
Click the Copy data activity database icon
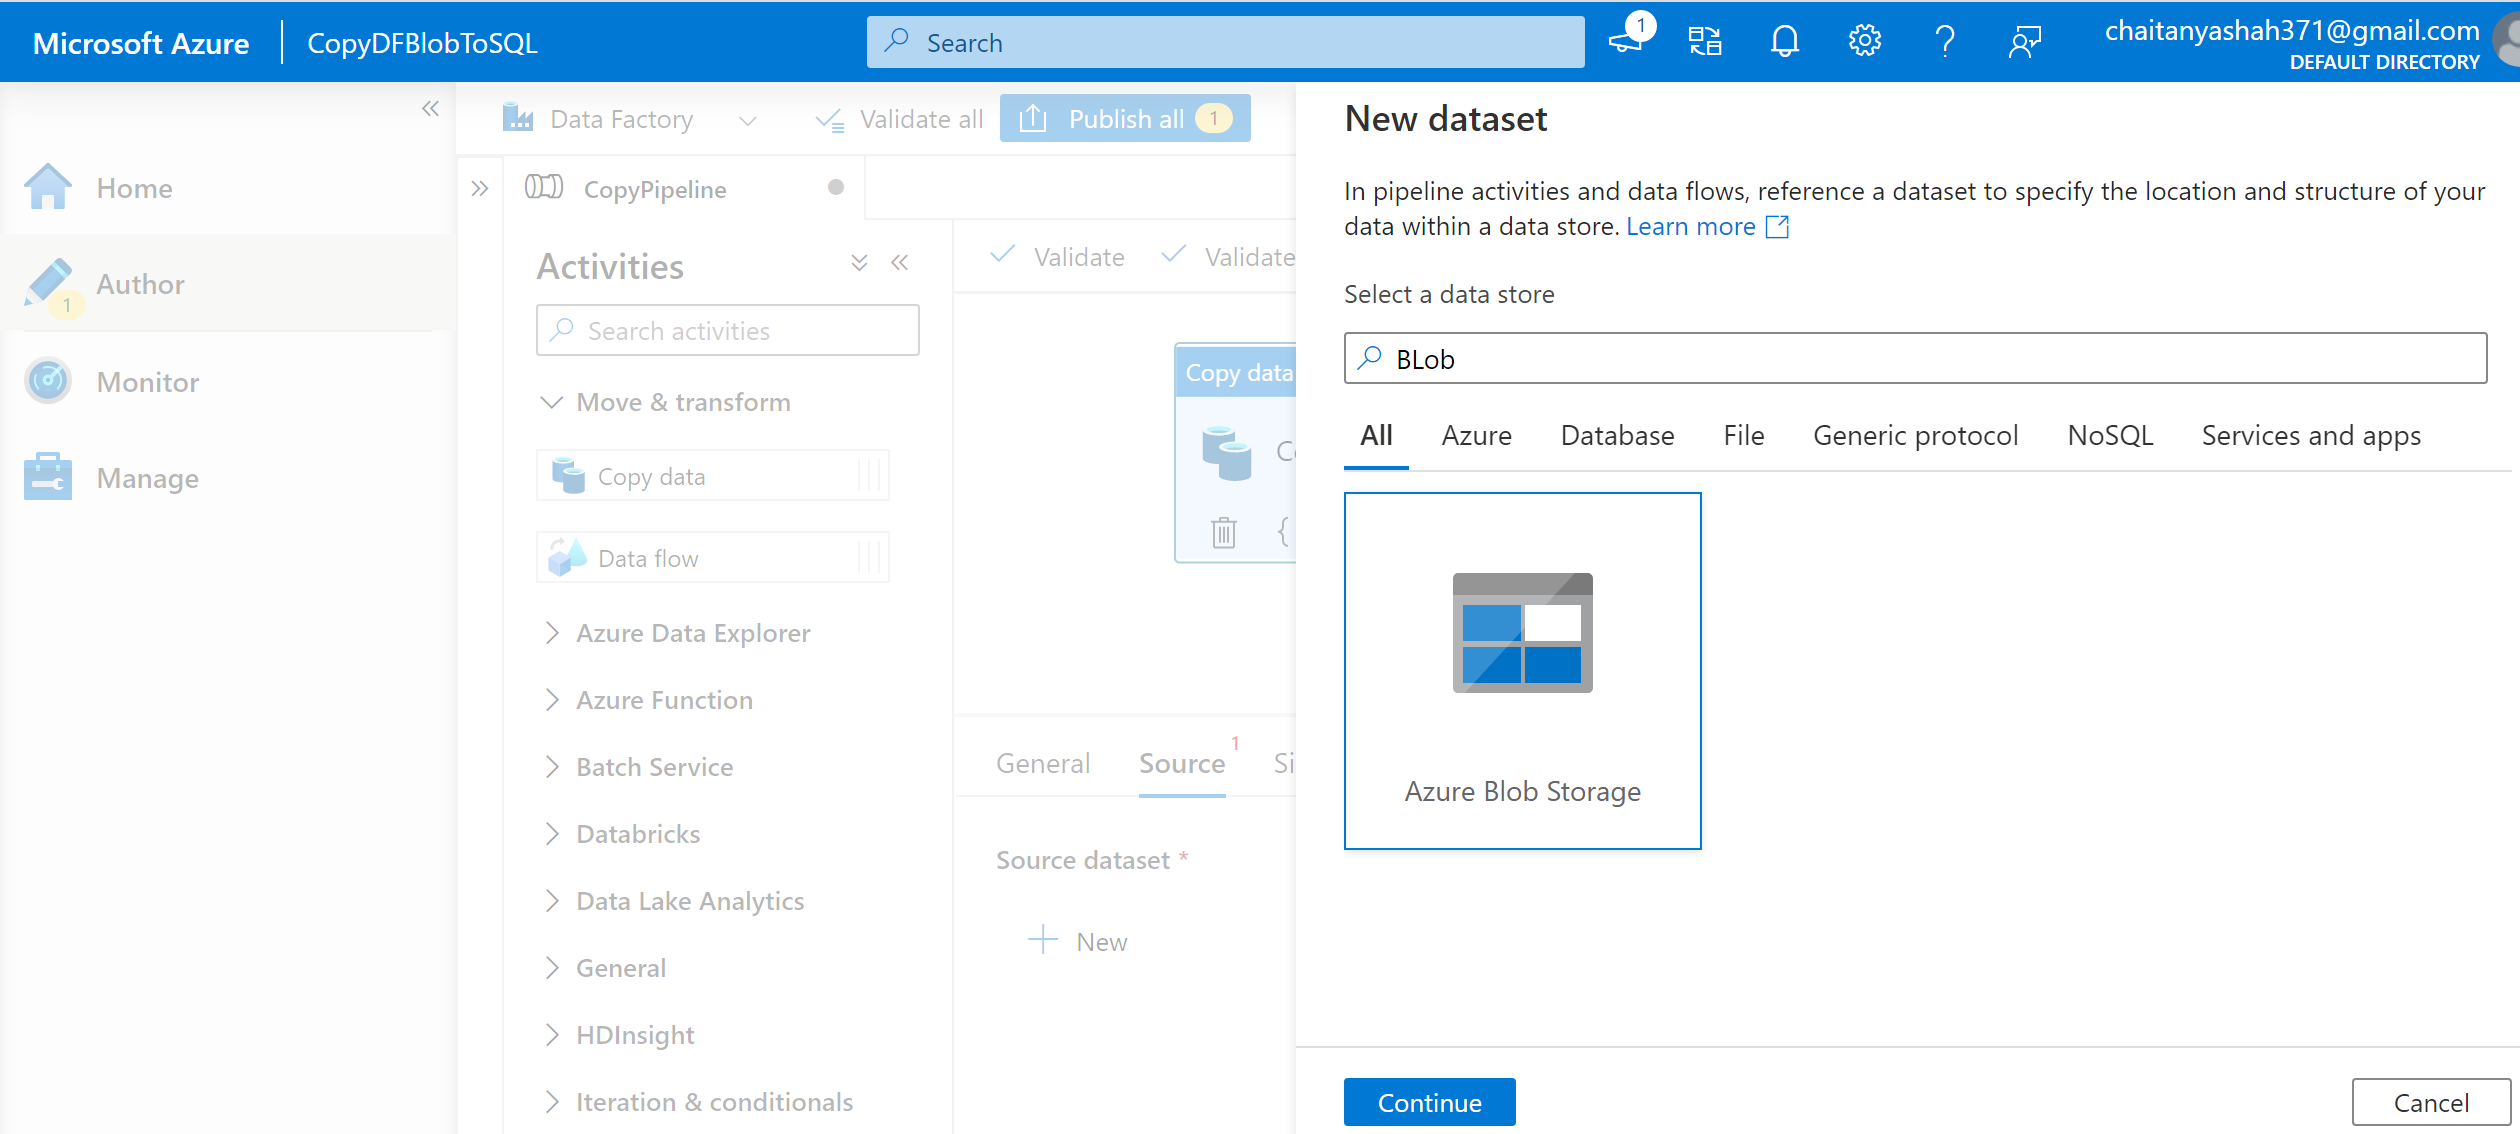pos(1227,452)
